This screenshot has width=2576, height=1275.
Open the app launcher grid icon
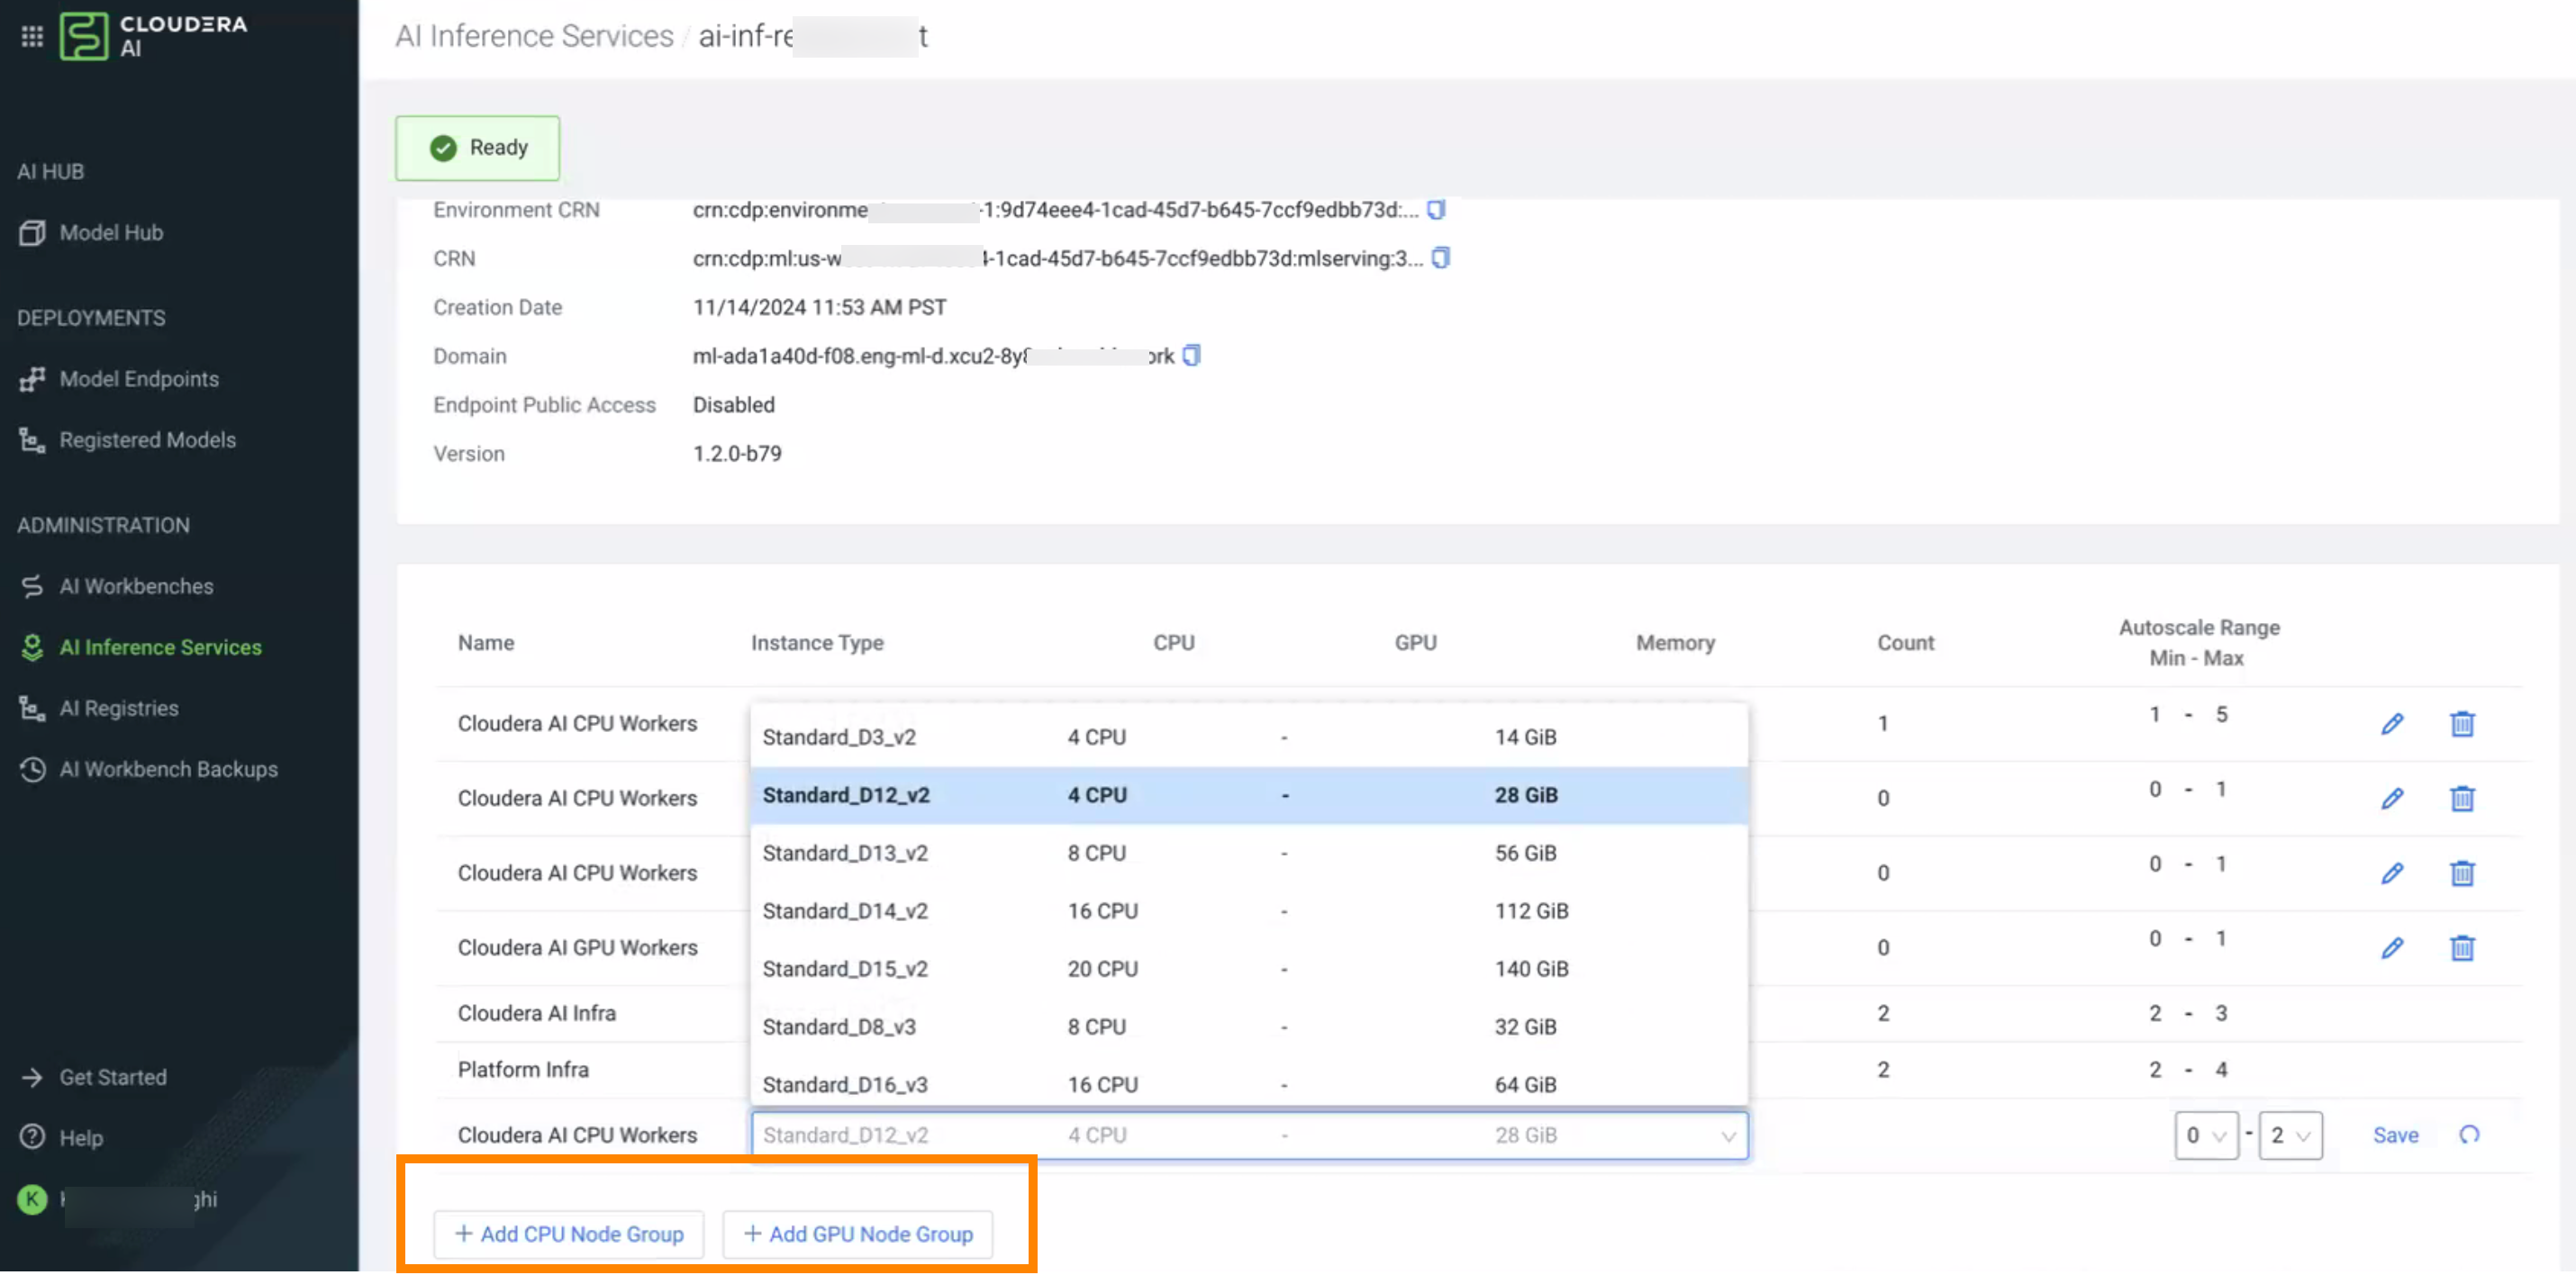pyautogui.click(x=32, y=36)
